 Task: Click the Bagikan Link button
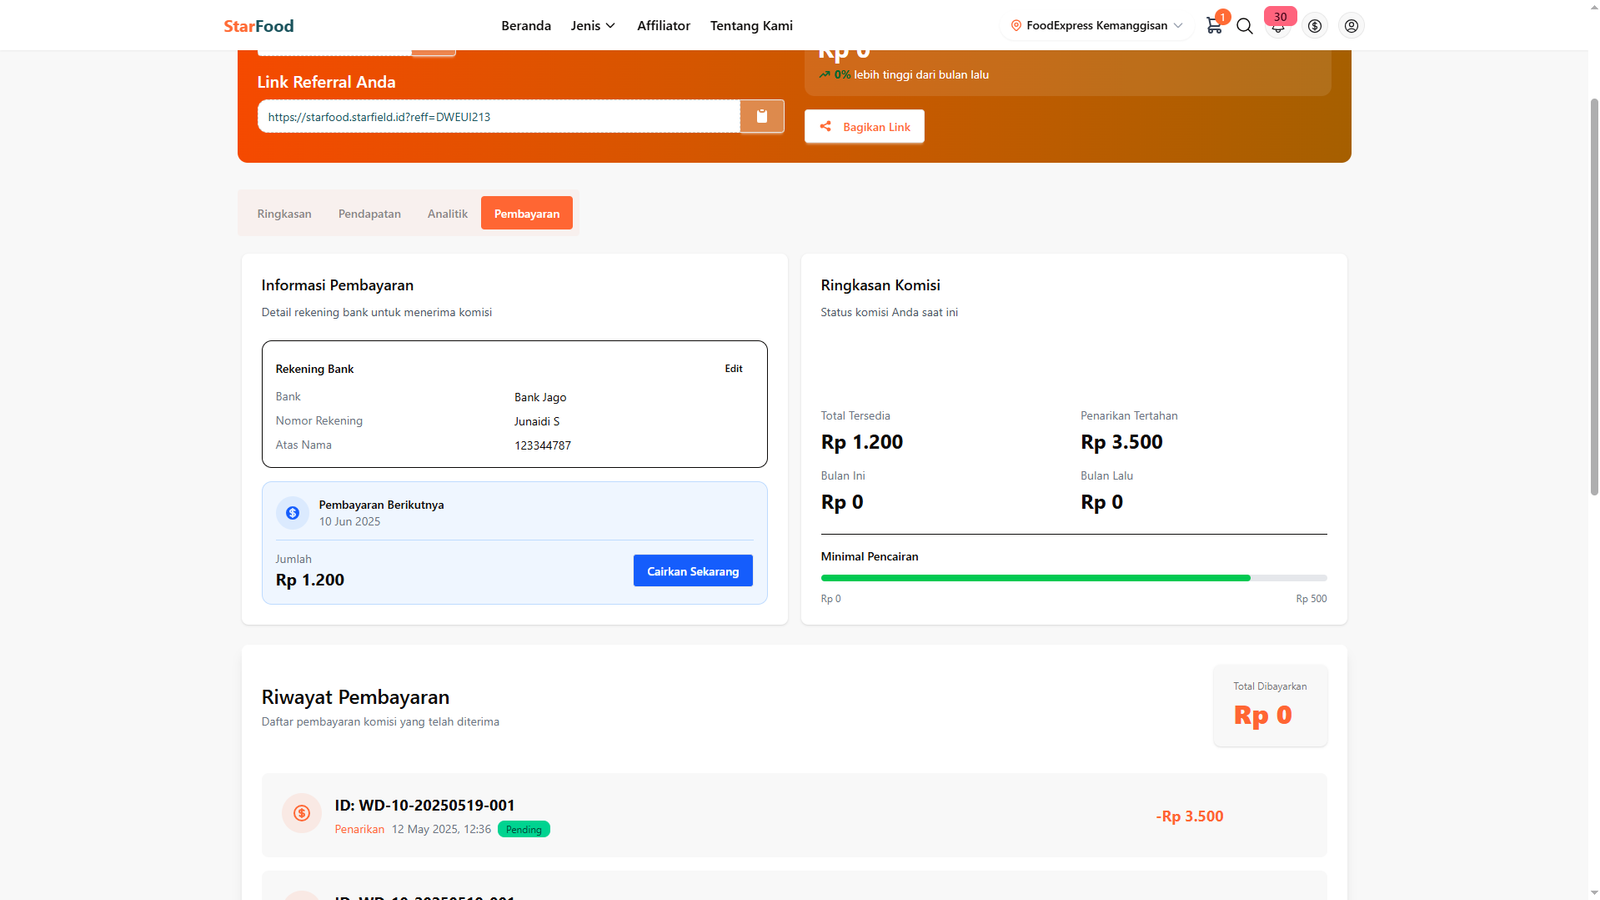click(x=864, y=127)
